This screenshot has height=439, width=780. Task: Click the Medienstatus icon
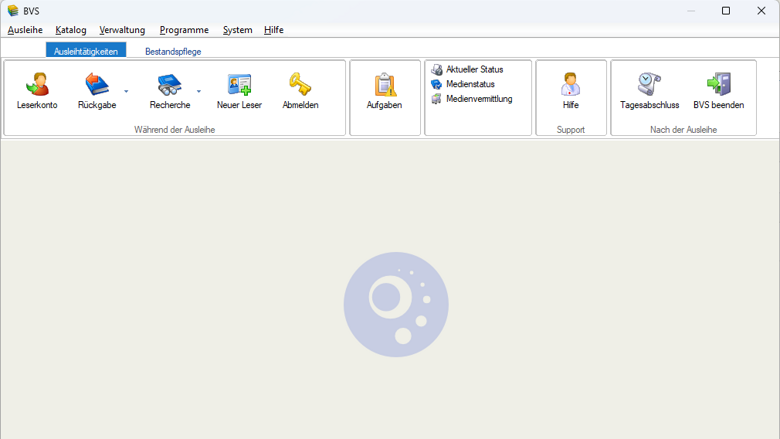(436, 85)
